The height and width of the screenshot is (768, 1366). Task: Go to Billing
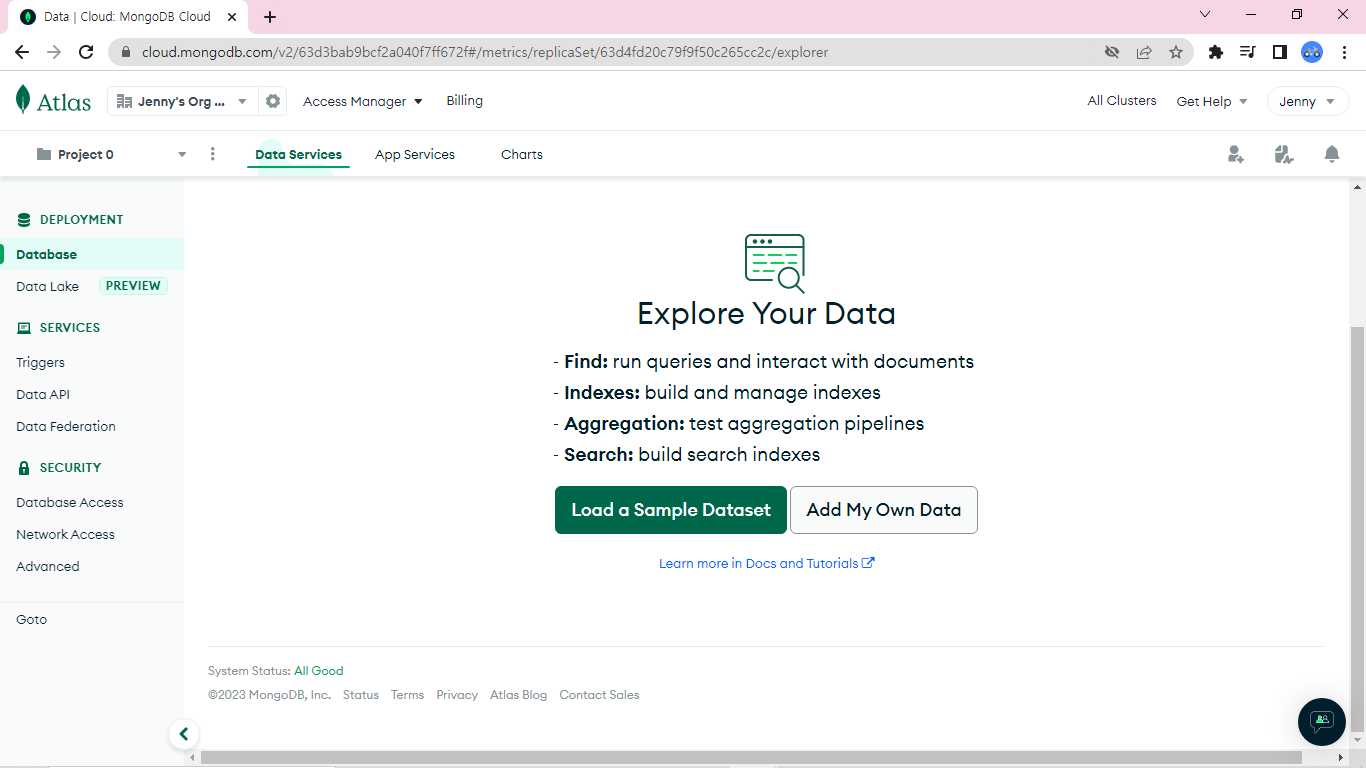tap(465, 101)
